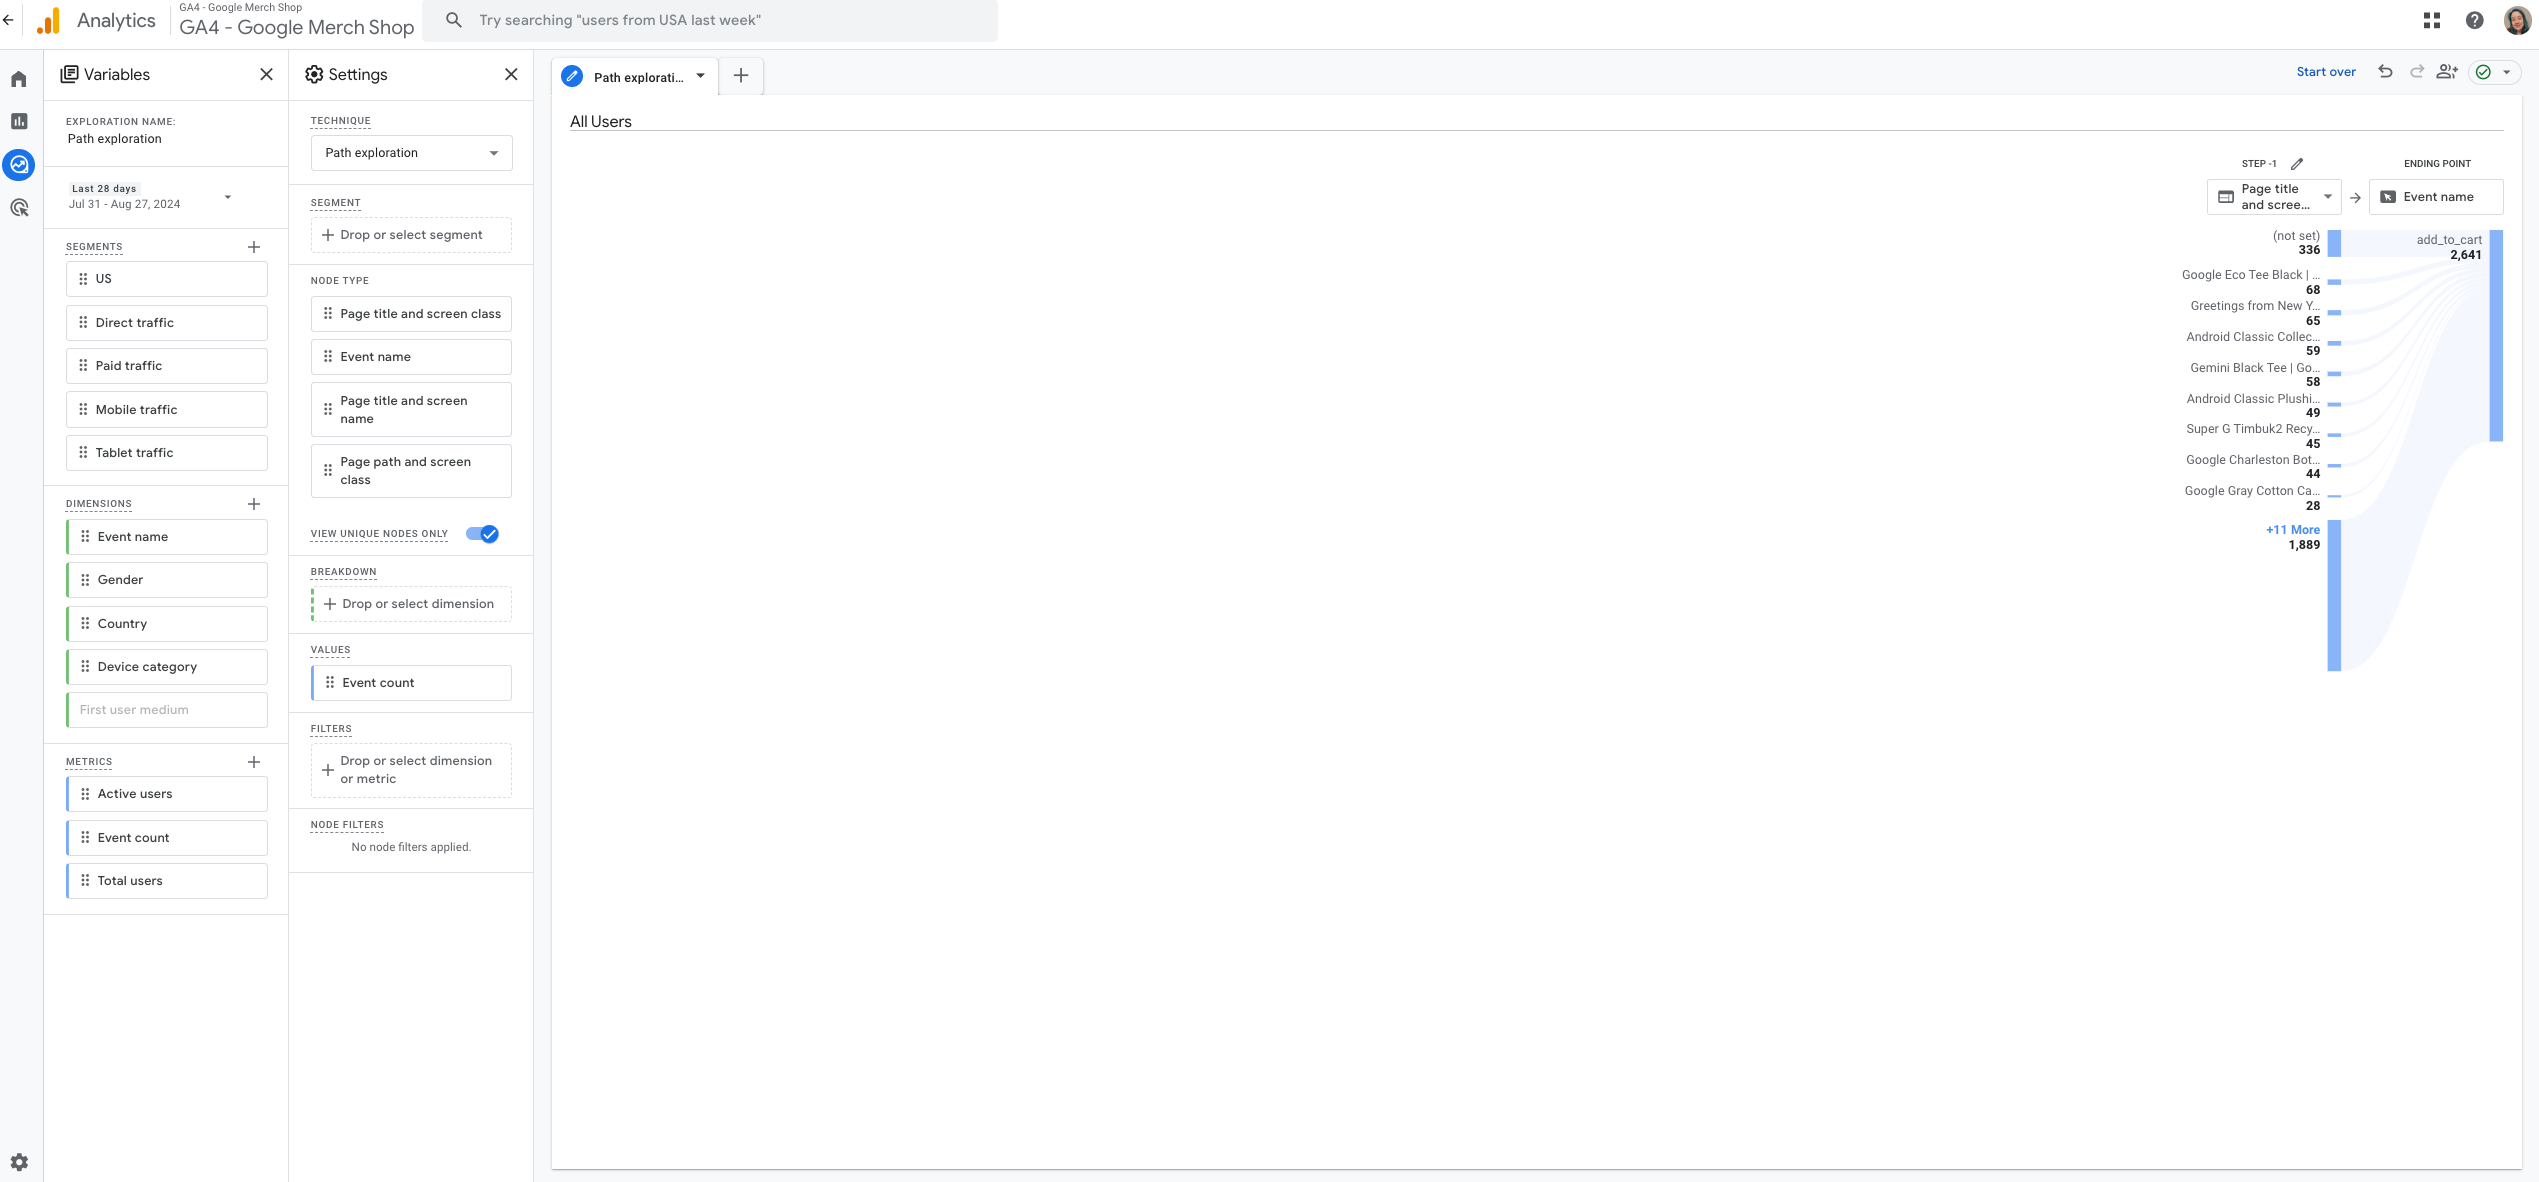The width and height of the screenshot is (2539, 1182).
Task: Select the Device category dimension
Action: (x=167, y=667)
